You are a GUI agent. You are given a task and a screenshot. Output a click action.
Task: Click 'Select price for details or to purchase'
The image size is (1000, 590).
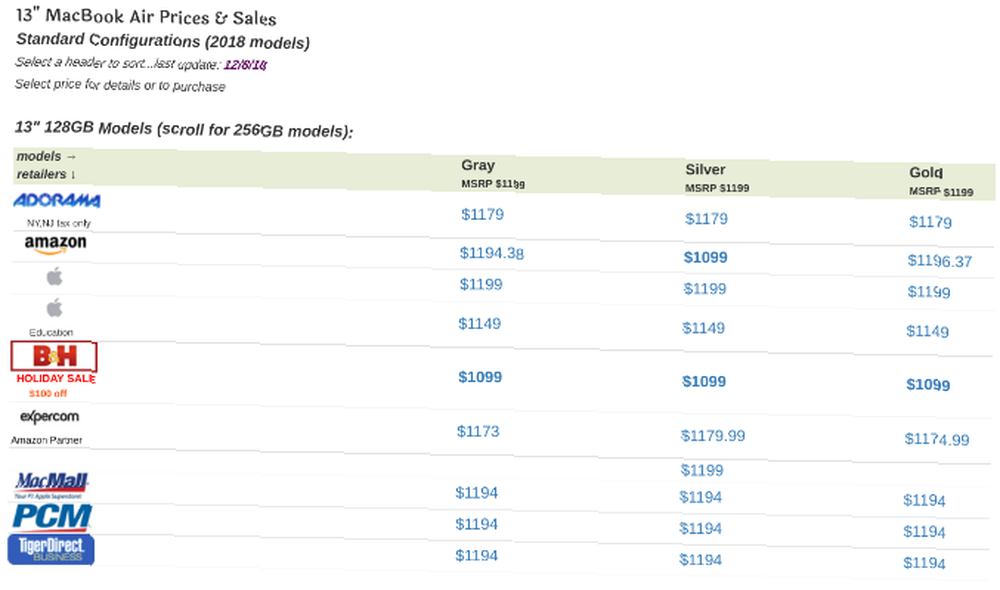point(120,85)
